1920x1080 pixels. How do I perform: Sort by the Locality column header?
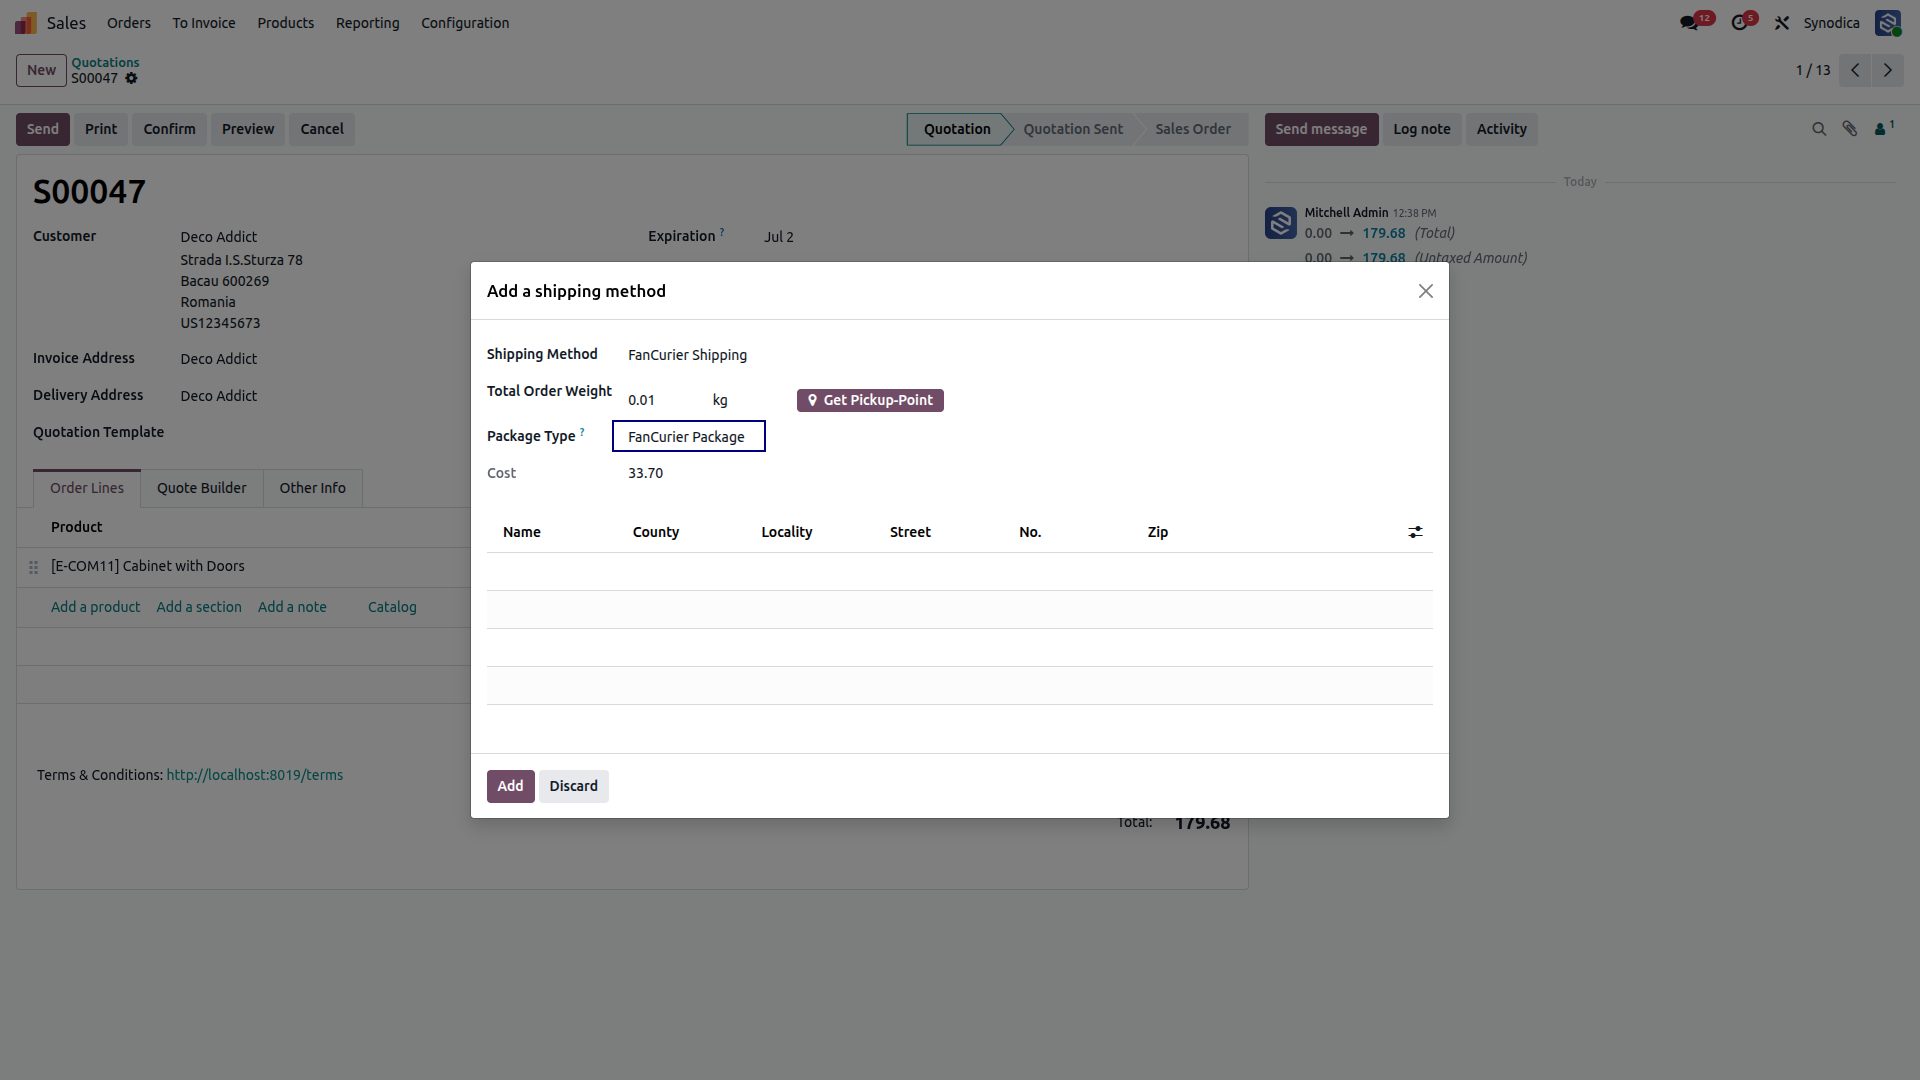(x=787, y=532)
